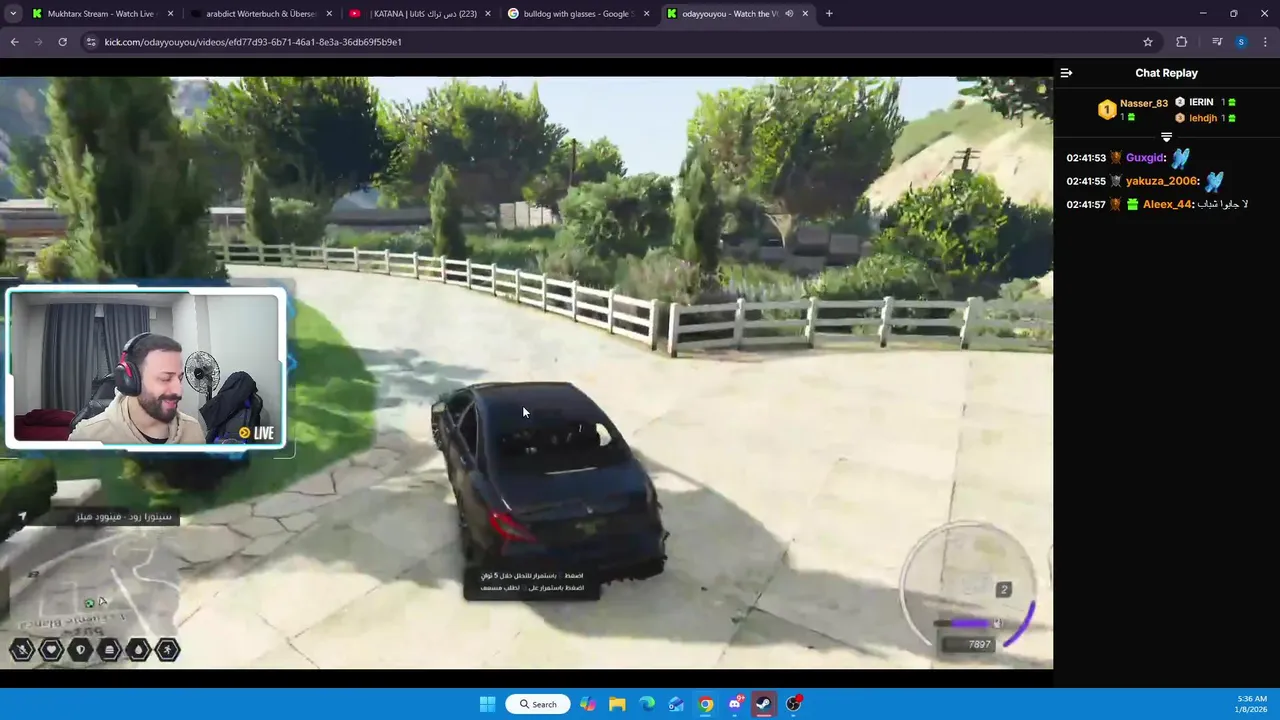Switch to bulldog with glasses Google tab
Image resolution: width=1280 pixels, height=720 pixels.
tap(578, 14)
